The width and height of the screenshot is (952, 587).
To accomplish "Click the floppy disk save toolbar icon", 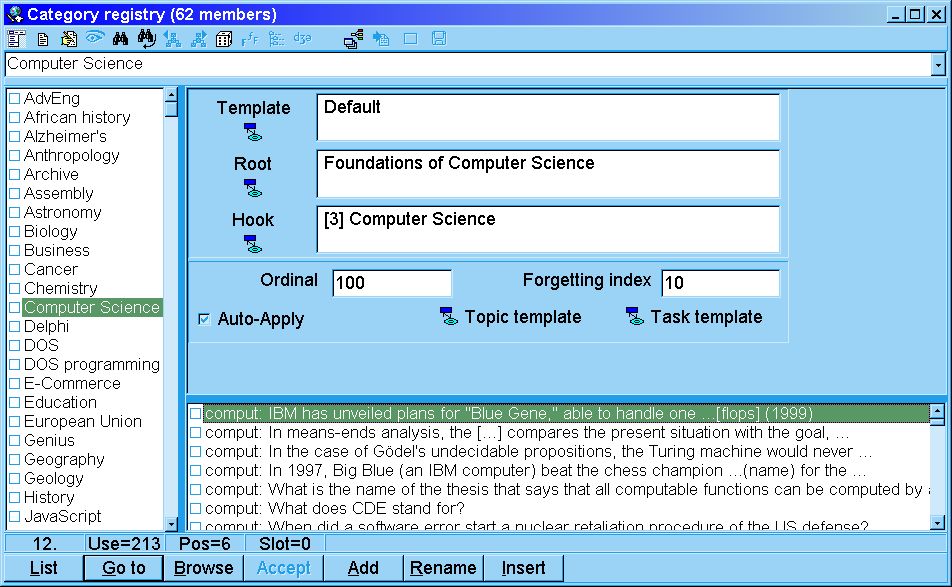I will point(439,39).
